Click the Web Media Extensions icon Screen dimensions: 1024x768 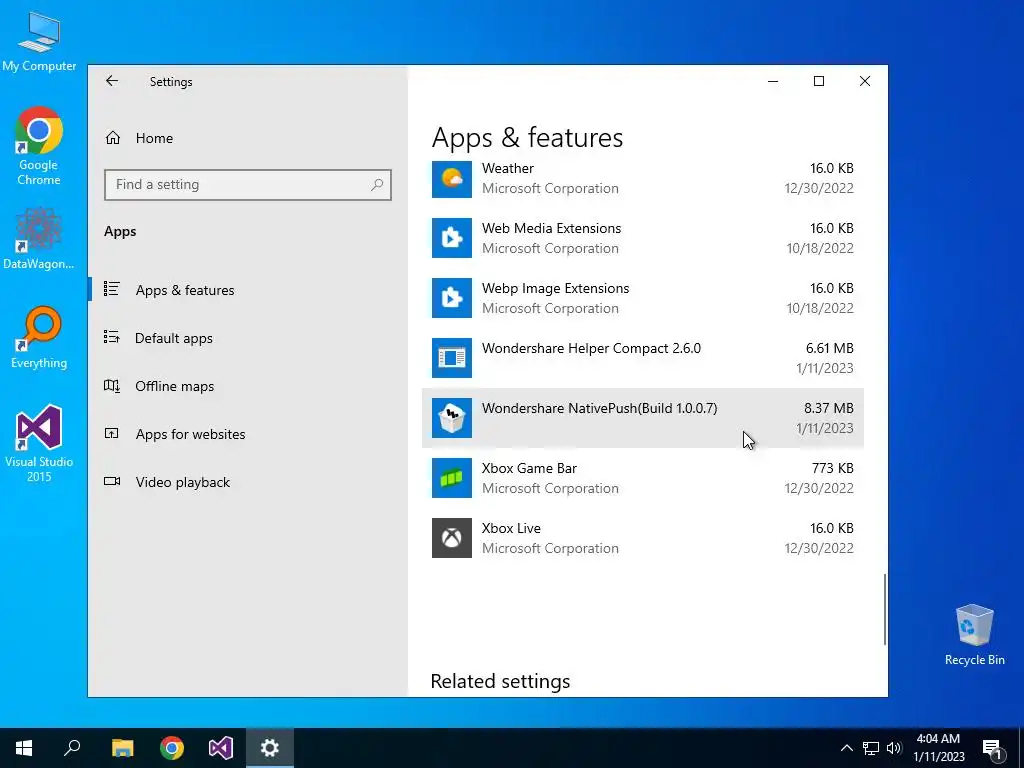click(451, 238)
